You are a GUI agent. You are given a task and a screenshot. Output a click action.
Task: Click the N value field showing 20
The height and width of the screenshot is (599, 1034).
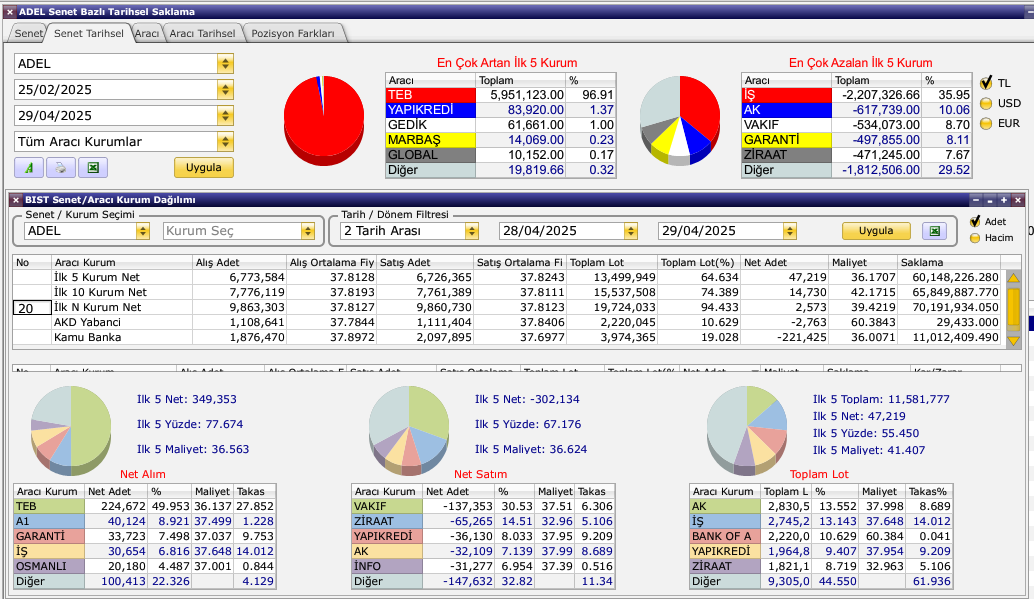32,308
